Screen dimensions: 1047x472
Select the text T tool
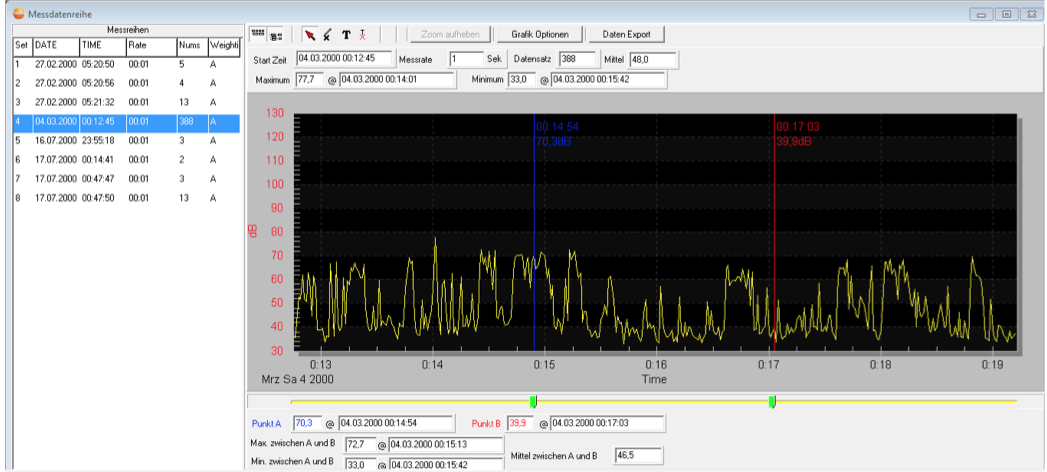pos(346,34)
